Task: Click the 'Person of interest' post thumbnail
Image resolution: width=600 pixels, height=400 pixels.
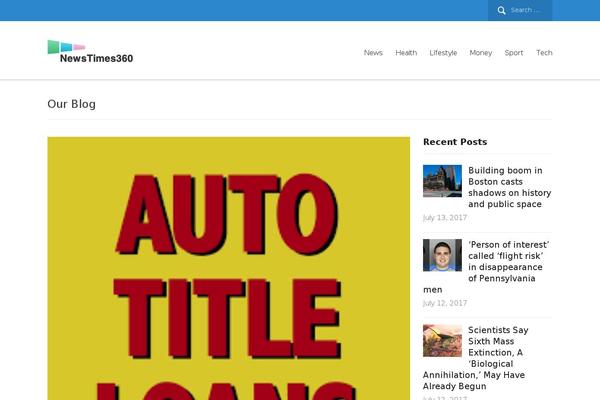Action: point(442,255)
